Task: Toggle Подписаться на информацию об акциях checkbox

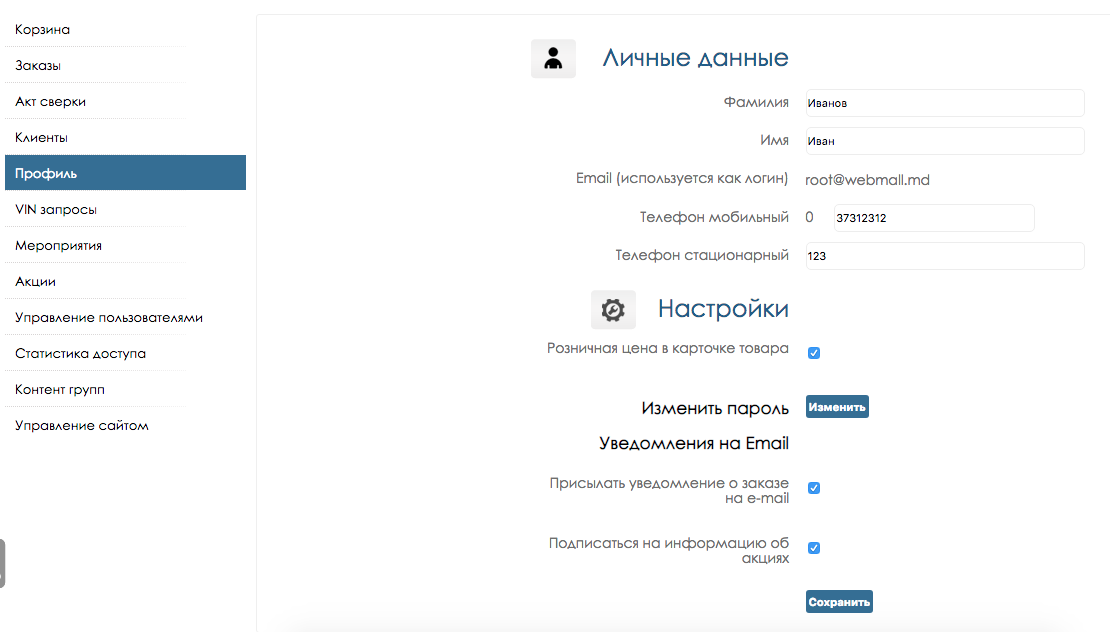Action: pyautogui.click(x=814, y=548)
